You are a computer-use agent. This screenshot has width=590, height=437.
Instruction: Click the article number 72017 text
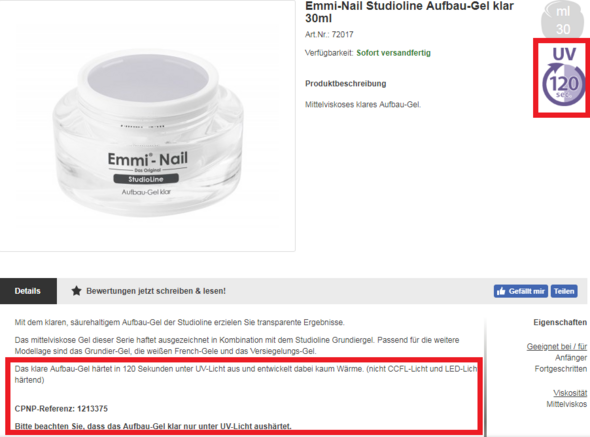pos(329,35)
